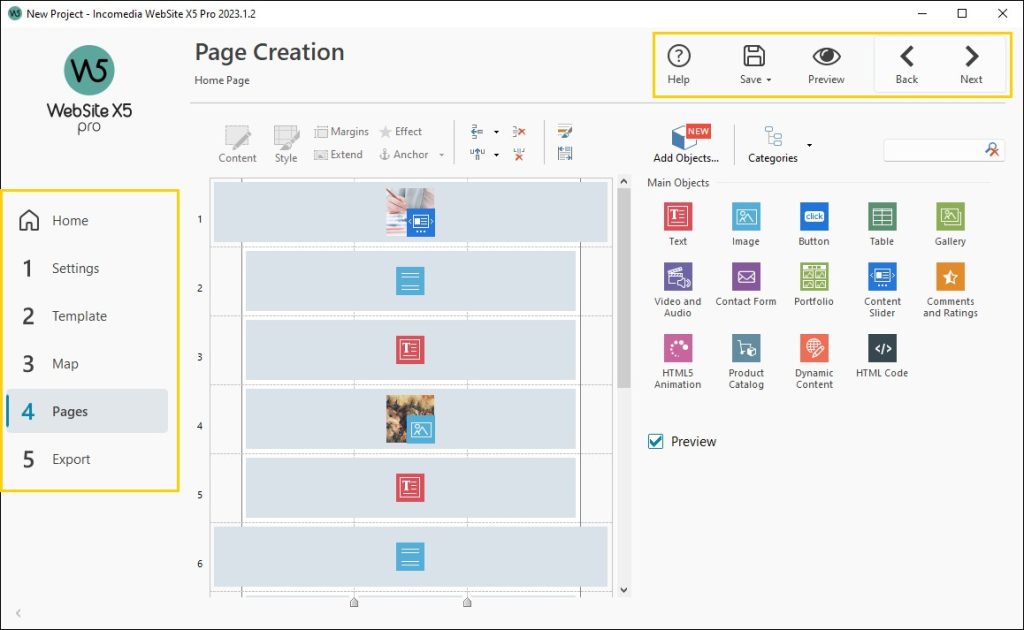Open Add Objects button
1024x630 pixels.
685,145
